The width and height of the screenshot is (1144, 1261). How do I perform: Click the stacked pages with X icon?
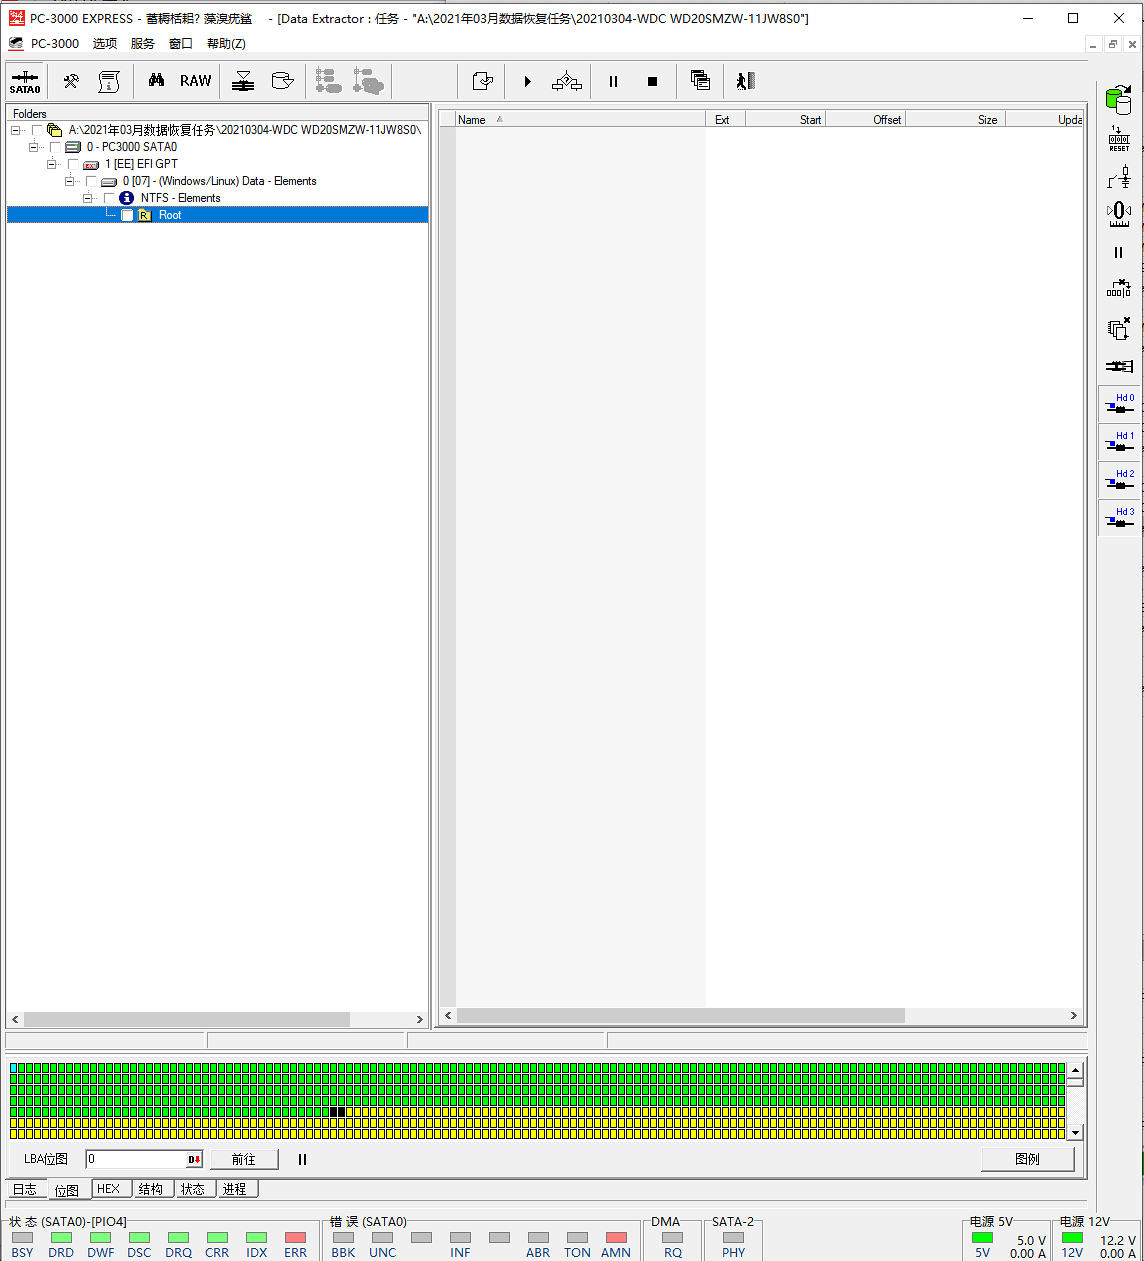click(1119, 328)
